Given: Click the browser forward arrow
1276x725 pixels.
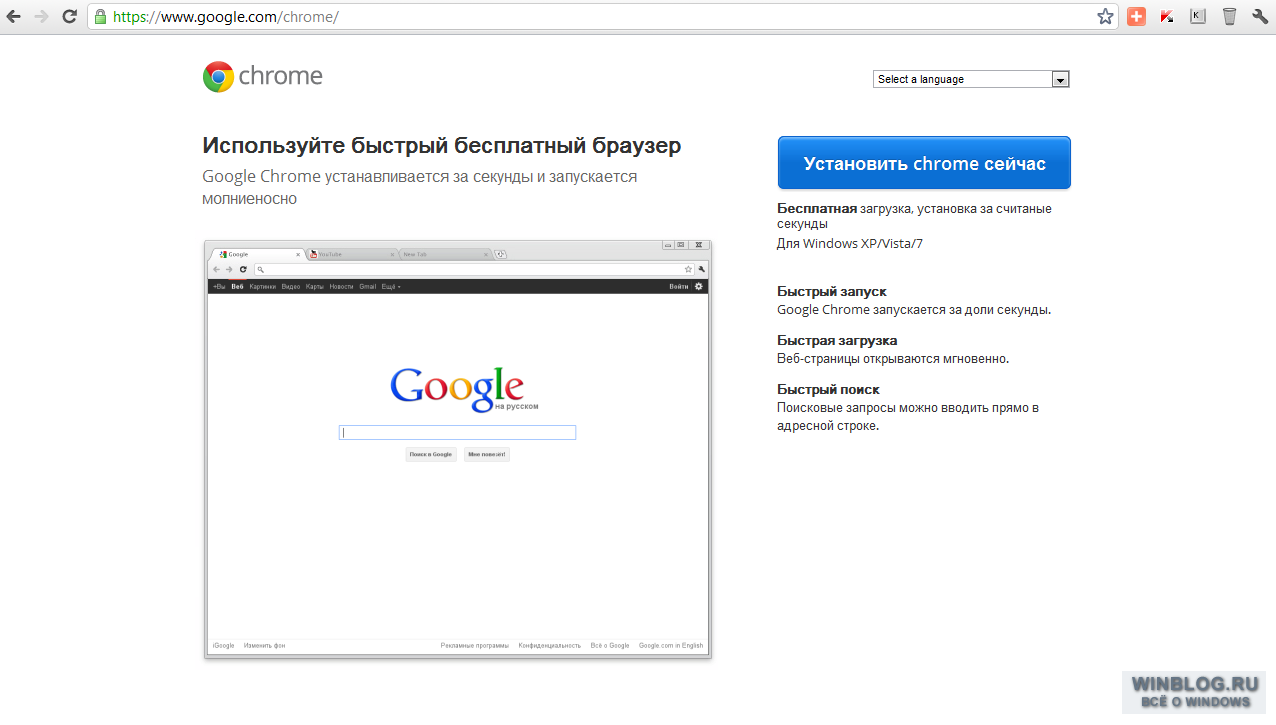Looking at the screenshot, I should (x=41, y=16).
